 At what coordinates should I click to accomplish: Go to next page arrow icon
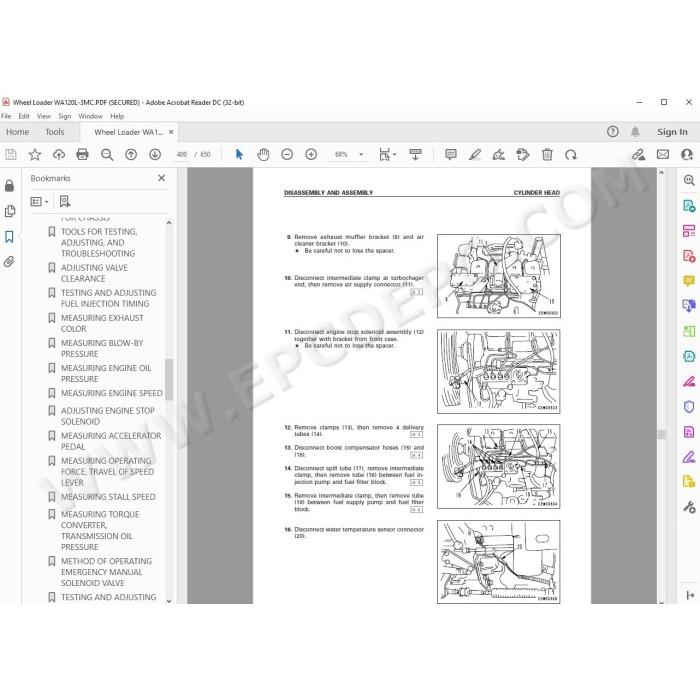tap(155, 154)
